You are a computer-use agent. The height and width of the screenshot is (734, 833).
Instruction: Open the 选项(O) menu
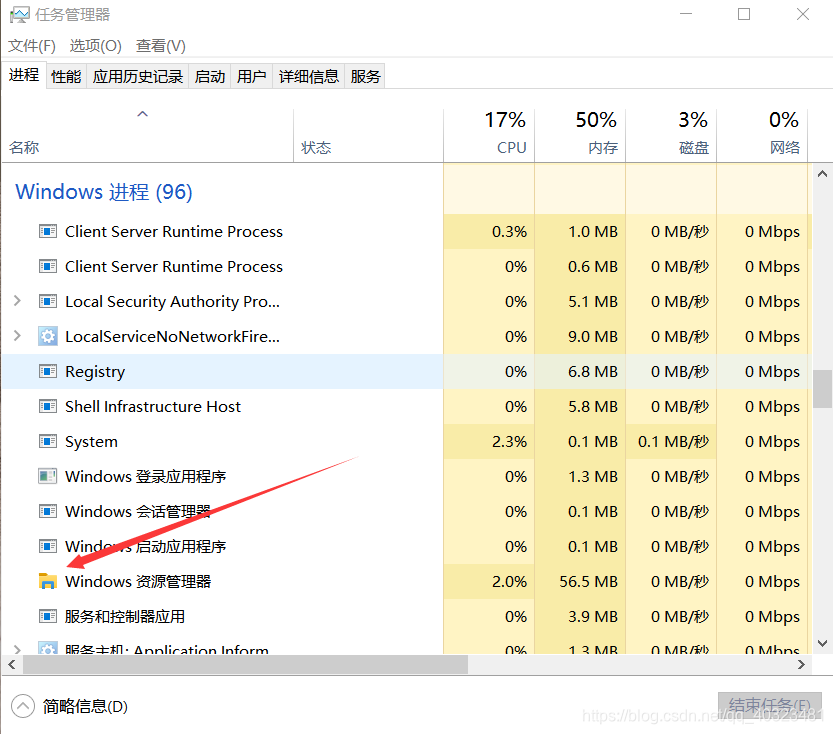(96, 46)
